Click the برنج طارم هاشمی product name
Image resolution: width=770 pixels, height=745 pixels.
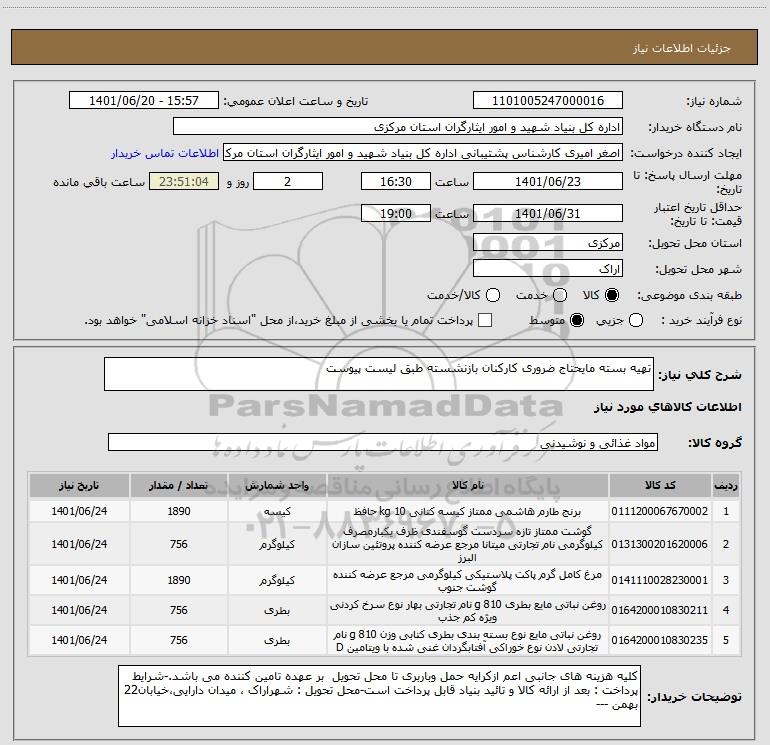468,511
